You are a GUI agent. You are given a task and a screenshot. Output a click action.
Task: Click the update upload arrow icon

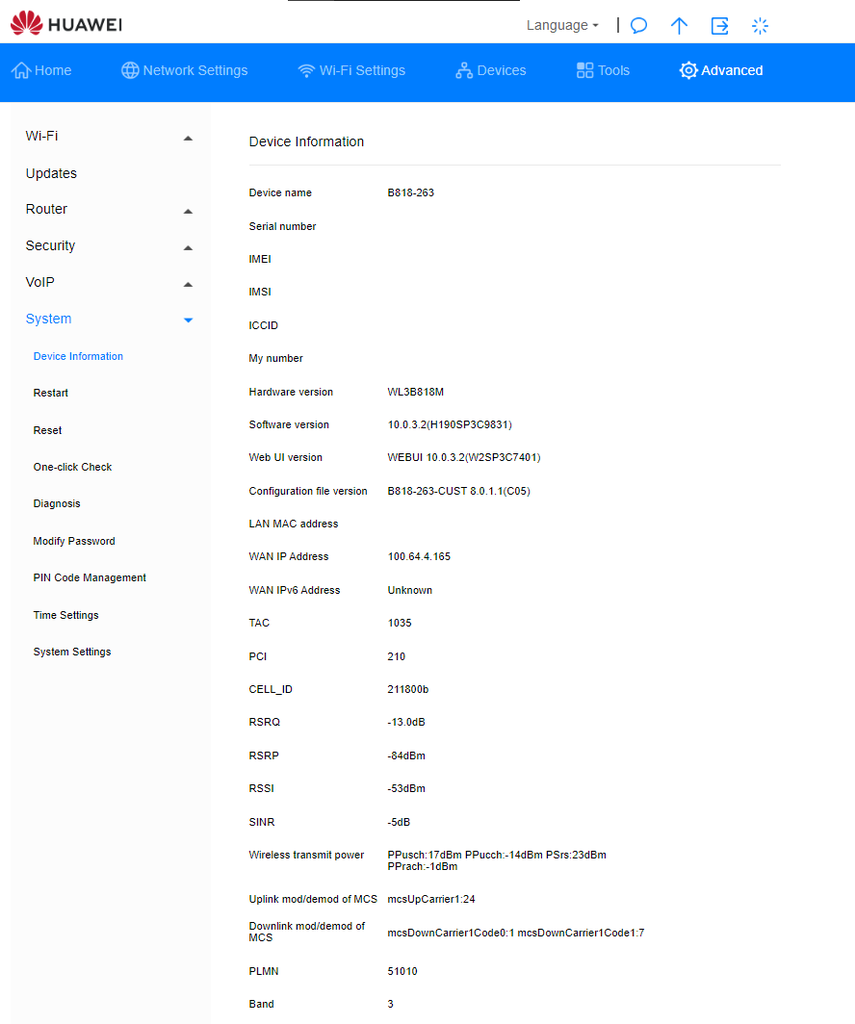click(679, 25)
